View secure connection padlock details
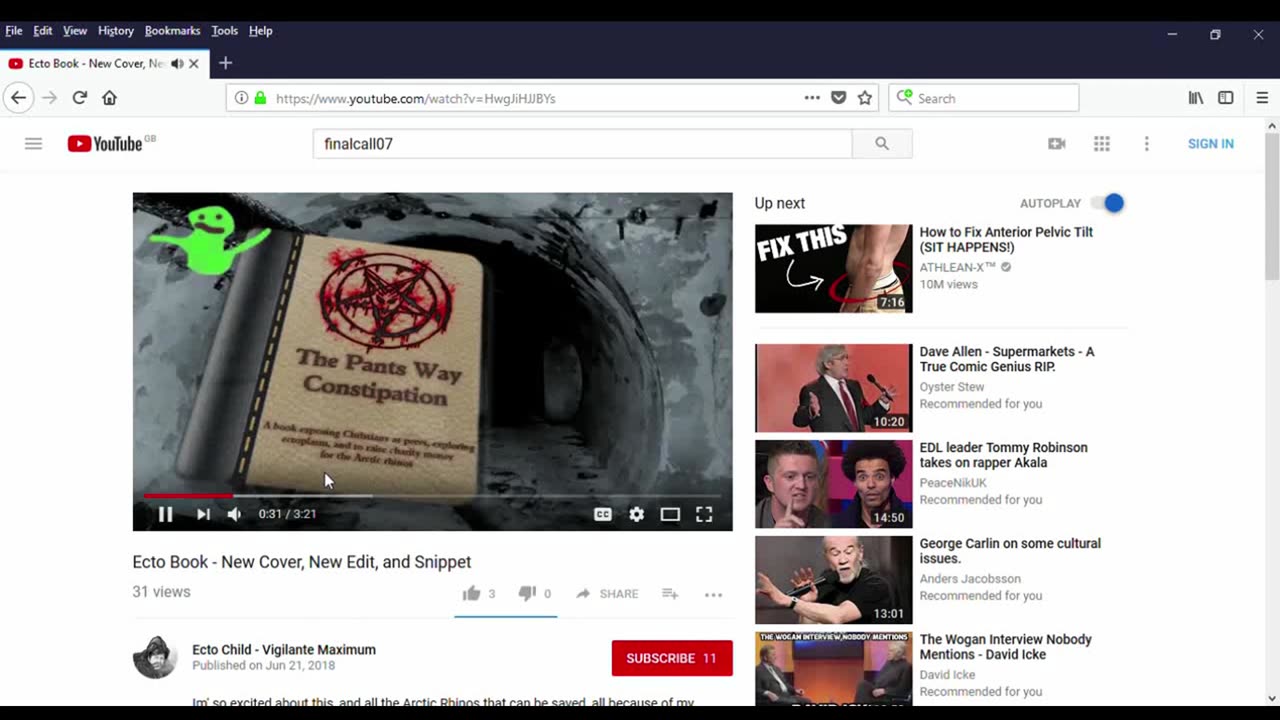The height and width of the screenshot is (720, 1280). pos(261,98)
